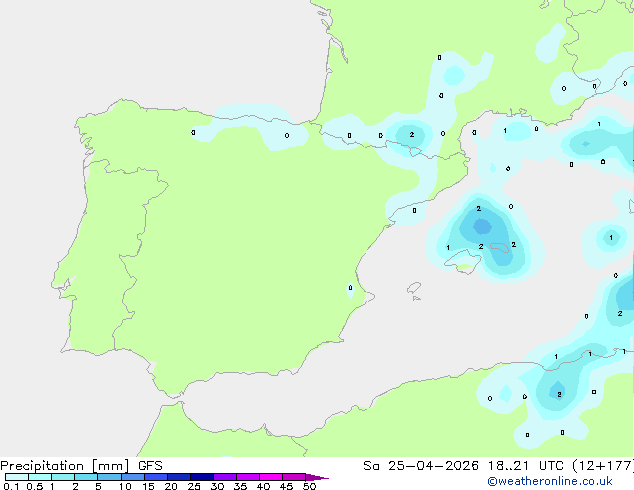Pick the 15–20 mm legend swatch
Screen dimensions: 634x490
155,477
